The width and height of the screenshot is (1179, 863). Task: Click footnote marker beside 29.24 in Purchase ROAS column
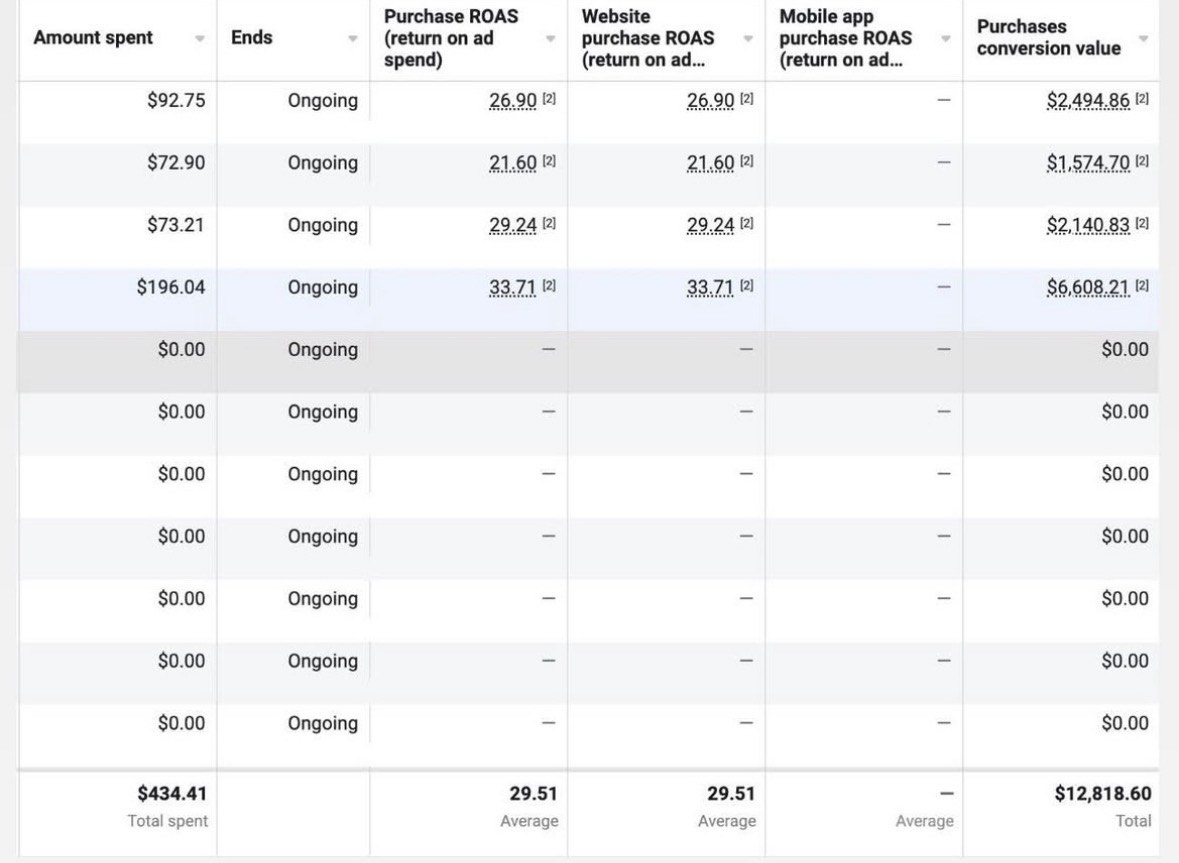coord(549,225)
